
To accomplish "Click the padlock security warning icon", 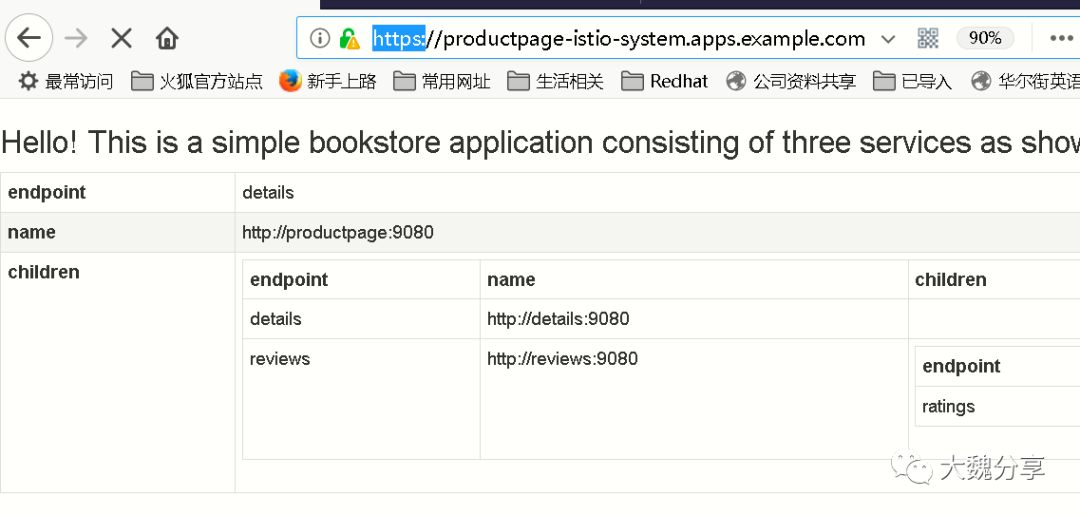I will tap(349, 38).
